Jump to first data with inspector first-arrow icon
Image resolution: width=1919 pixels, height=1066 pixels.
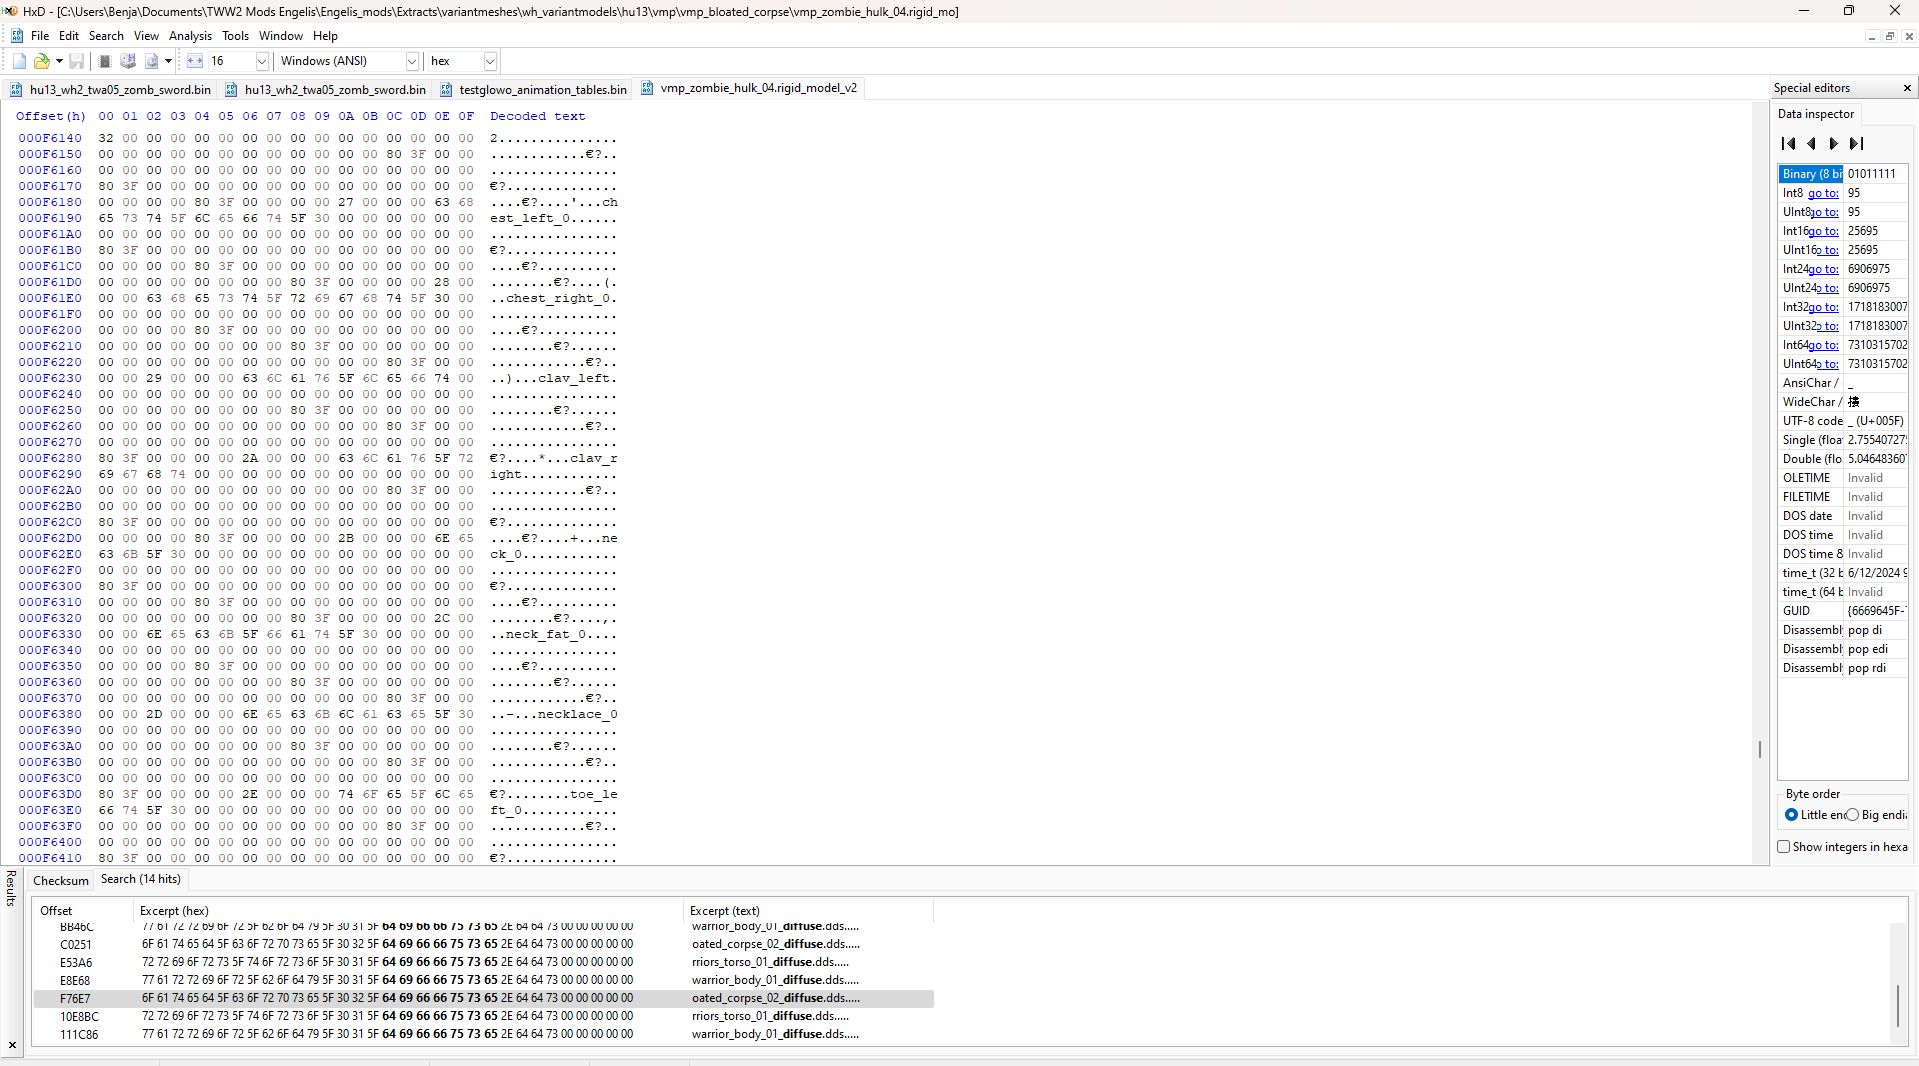point(1789,143)
